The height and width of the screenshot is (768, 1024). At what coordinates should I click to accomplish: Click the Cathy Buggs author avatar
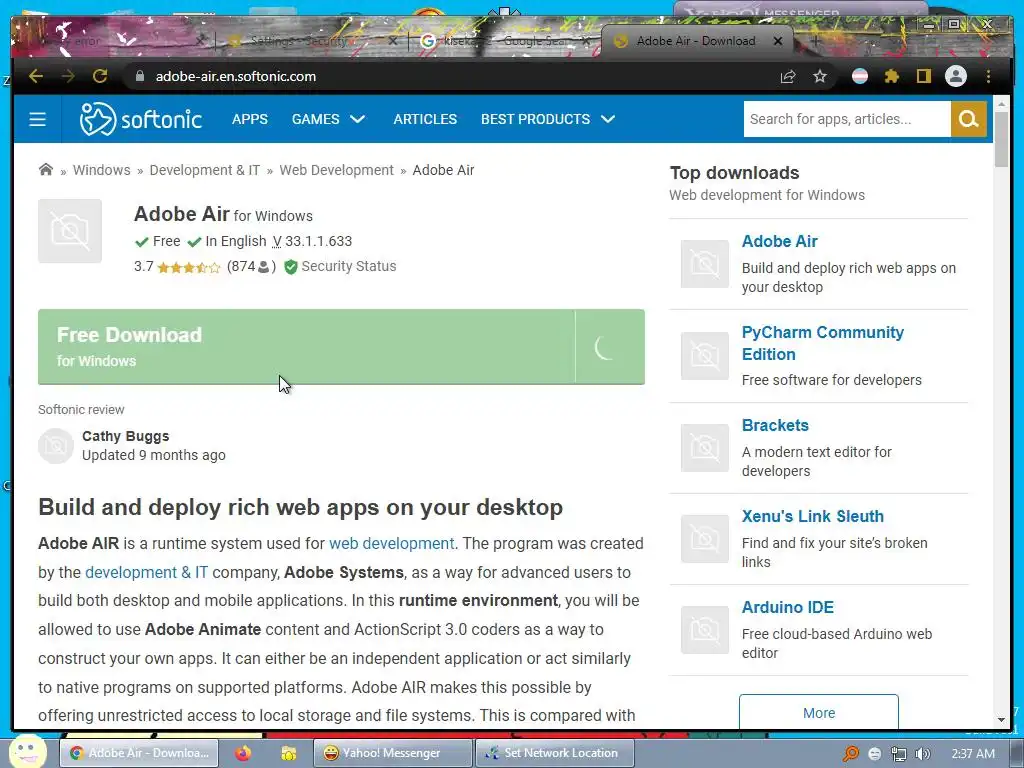pos(56,446)
